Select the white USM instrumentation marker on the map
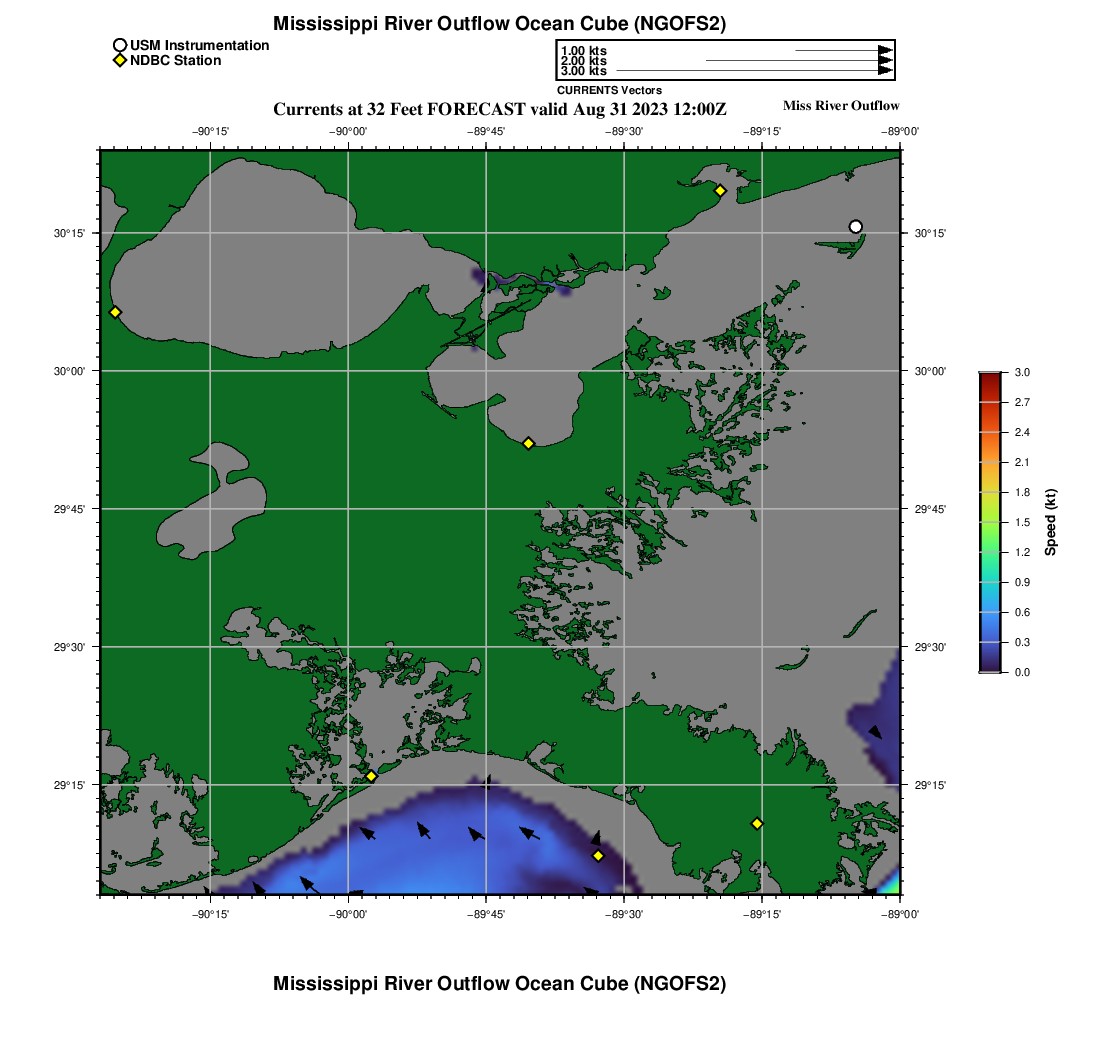The height and width of the screenshot is (1050, 1100). point(855,226)
